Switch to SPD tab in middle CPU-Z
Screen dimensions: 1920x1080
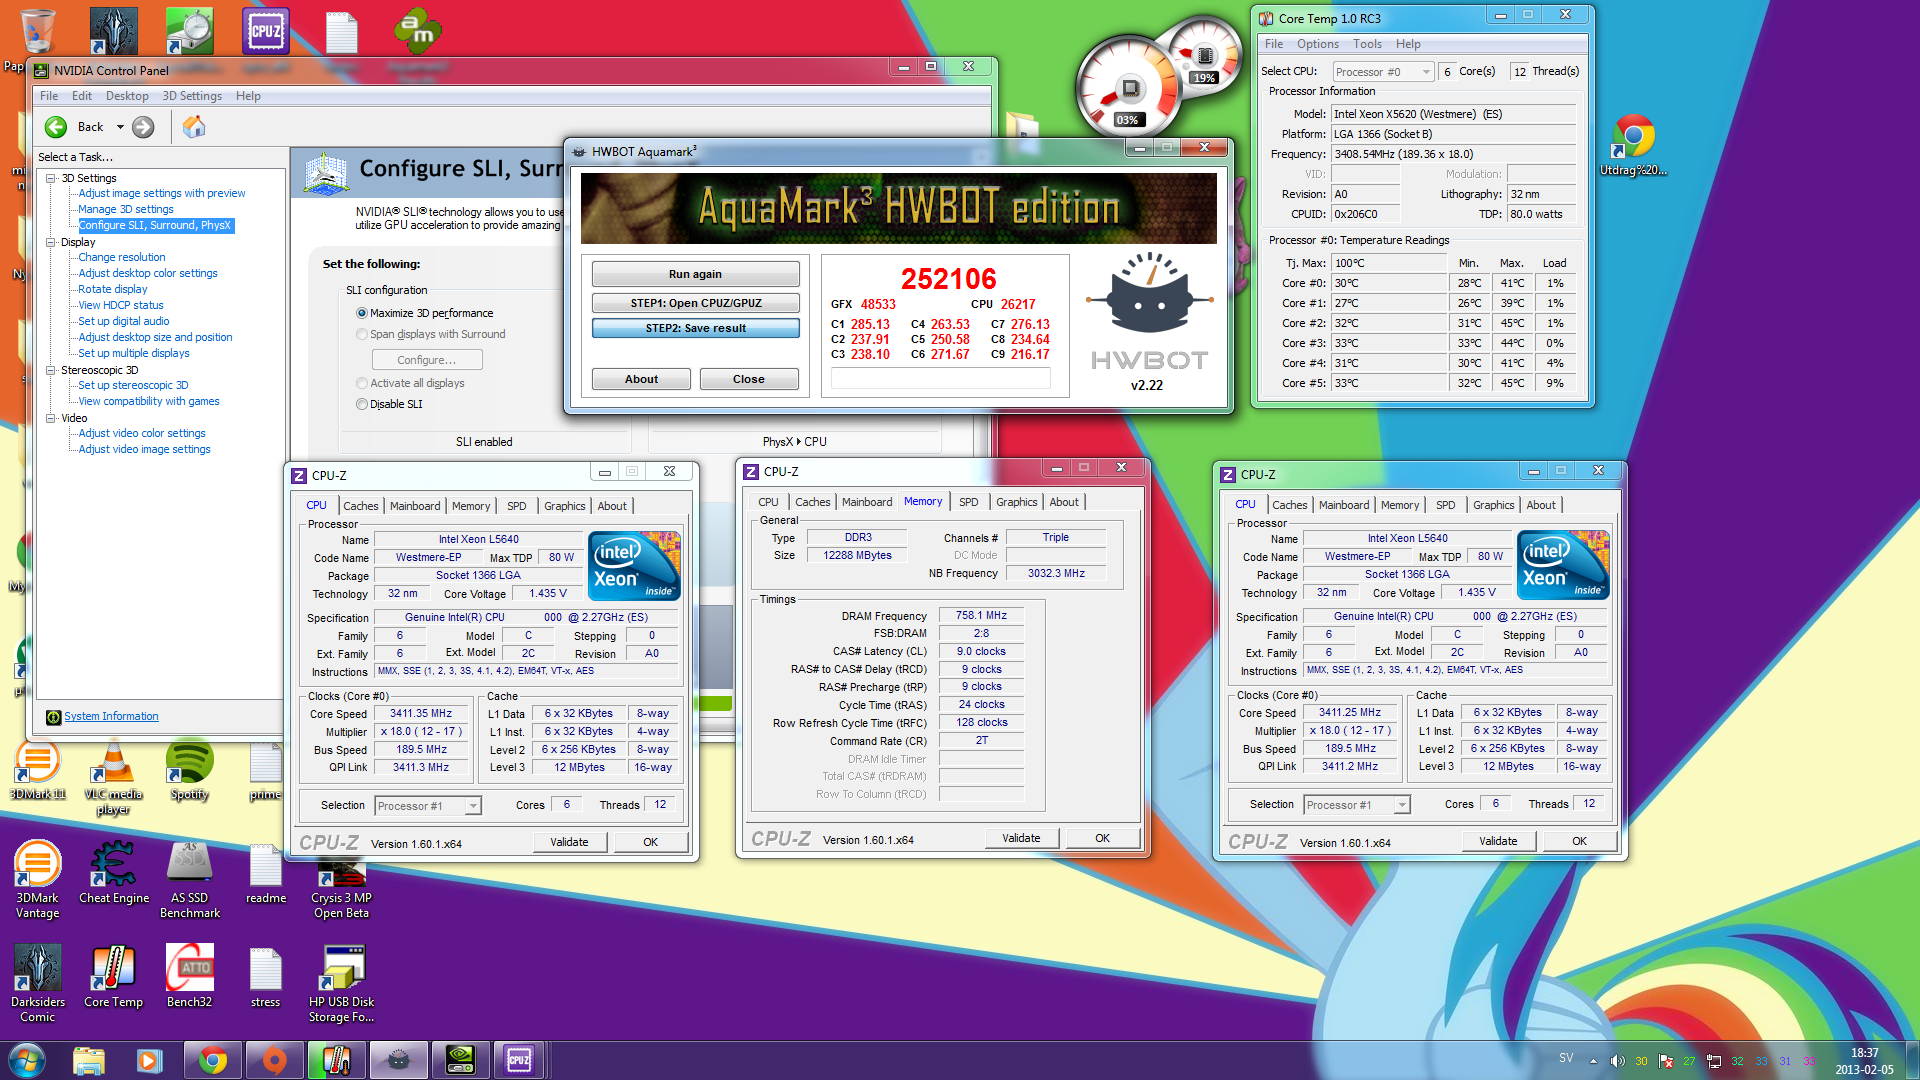[968, 502]
